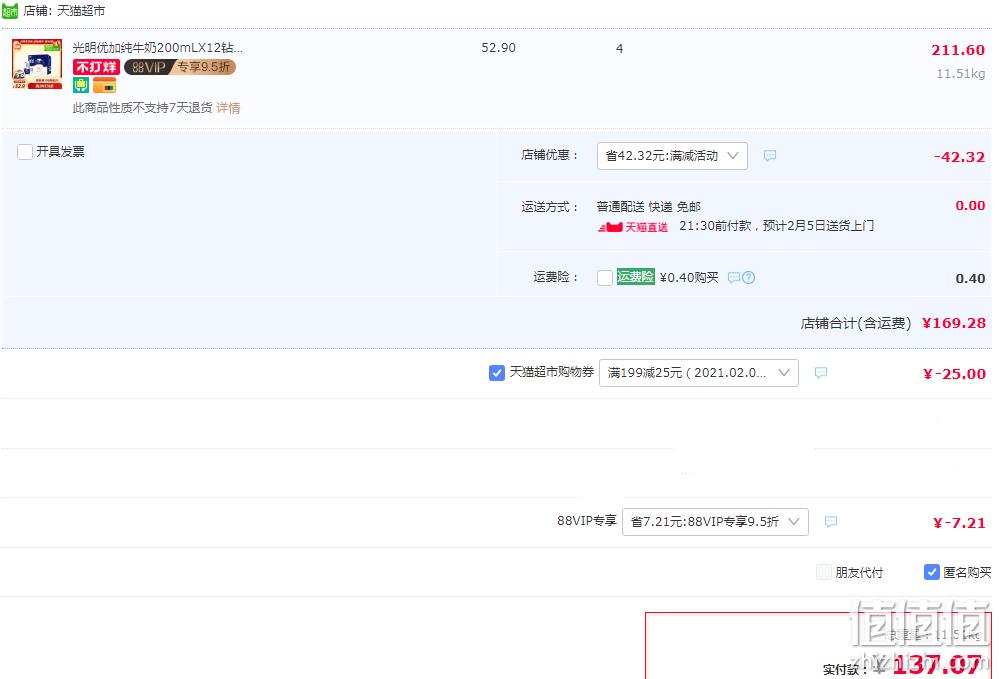
Task: Select the weight 11.51kg under the item subtotal
Action: click(x=960, y=74)
